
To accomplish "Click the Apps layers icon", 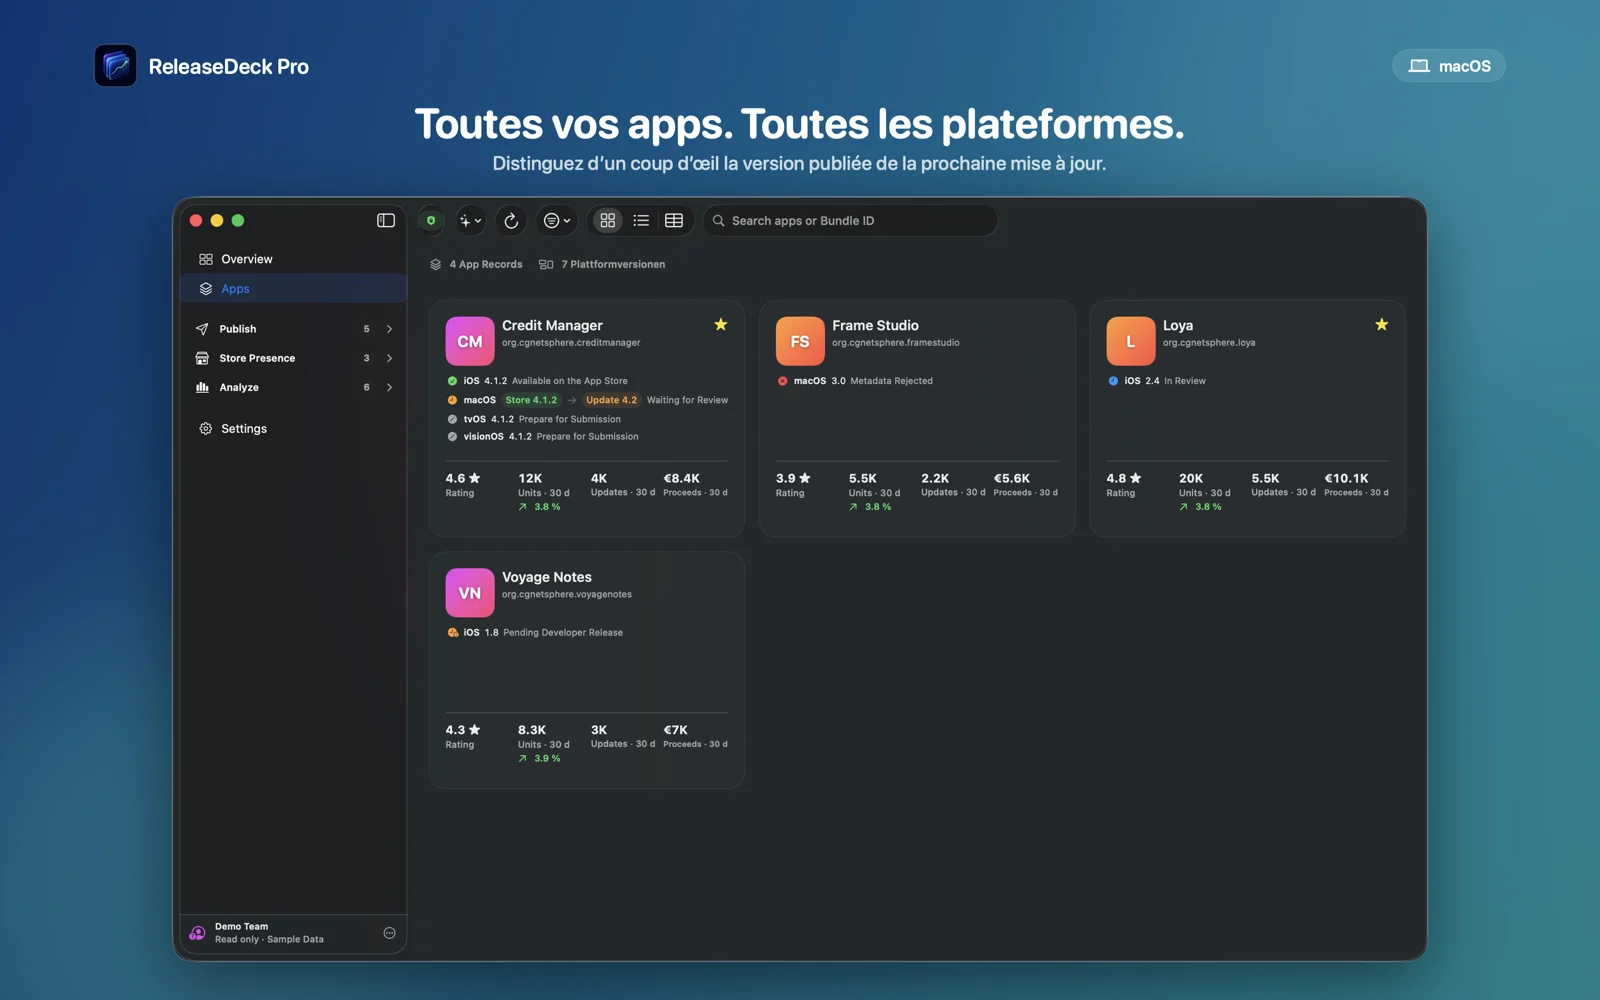I will click(205, 288).
